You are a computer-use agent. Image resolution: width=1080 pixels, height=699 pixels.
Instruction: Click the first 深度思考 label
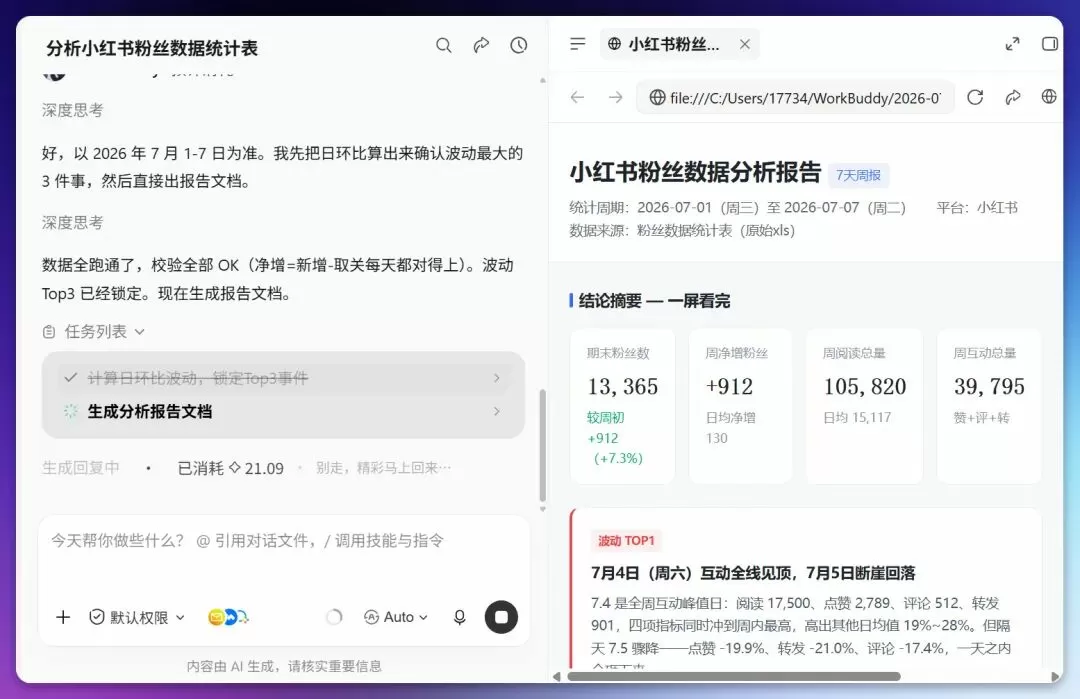(72, 110)
